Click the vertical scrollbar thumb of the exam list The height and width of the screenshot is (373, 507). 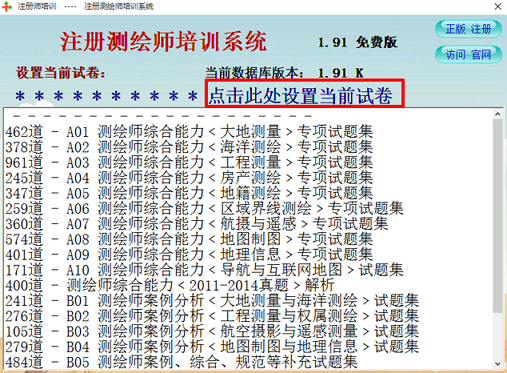(x=497, y=216)
